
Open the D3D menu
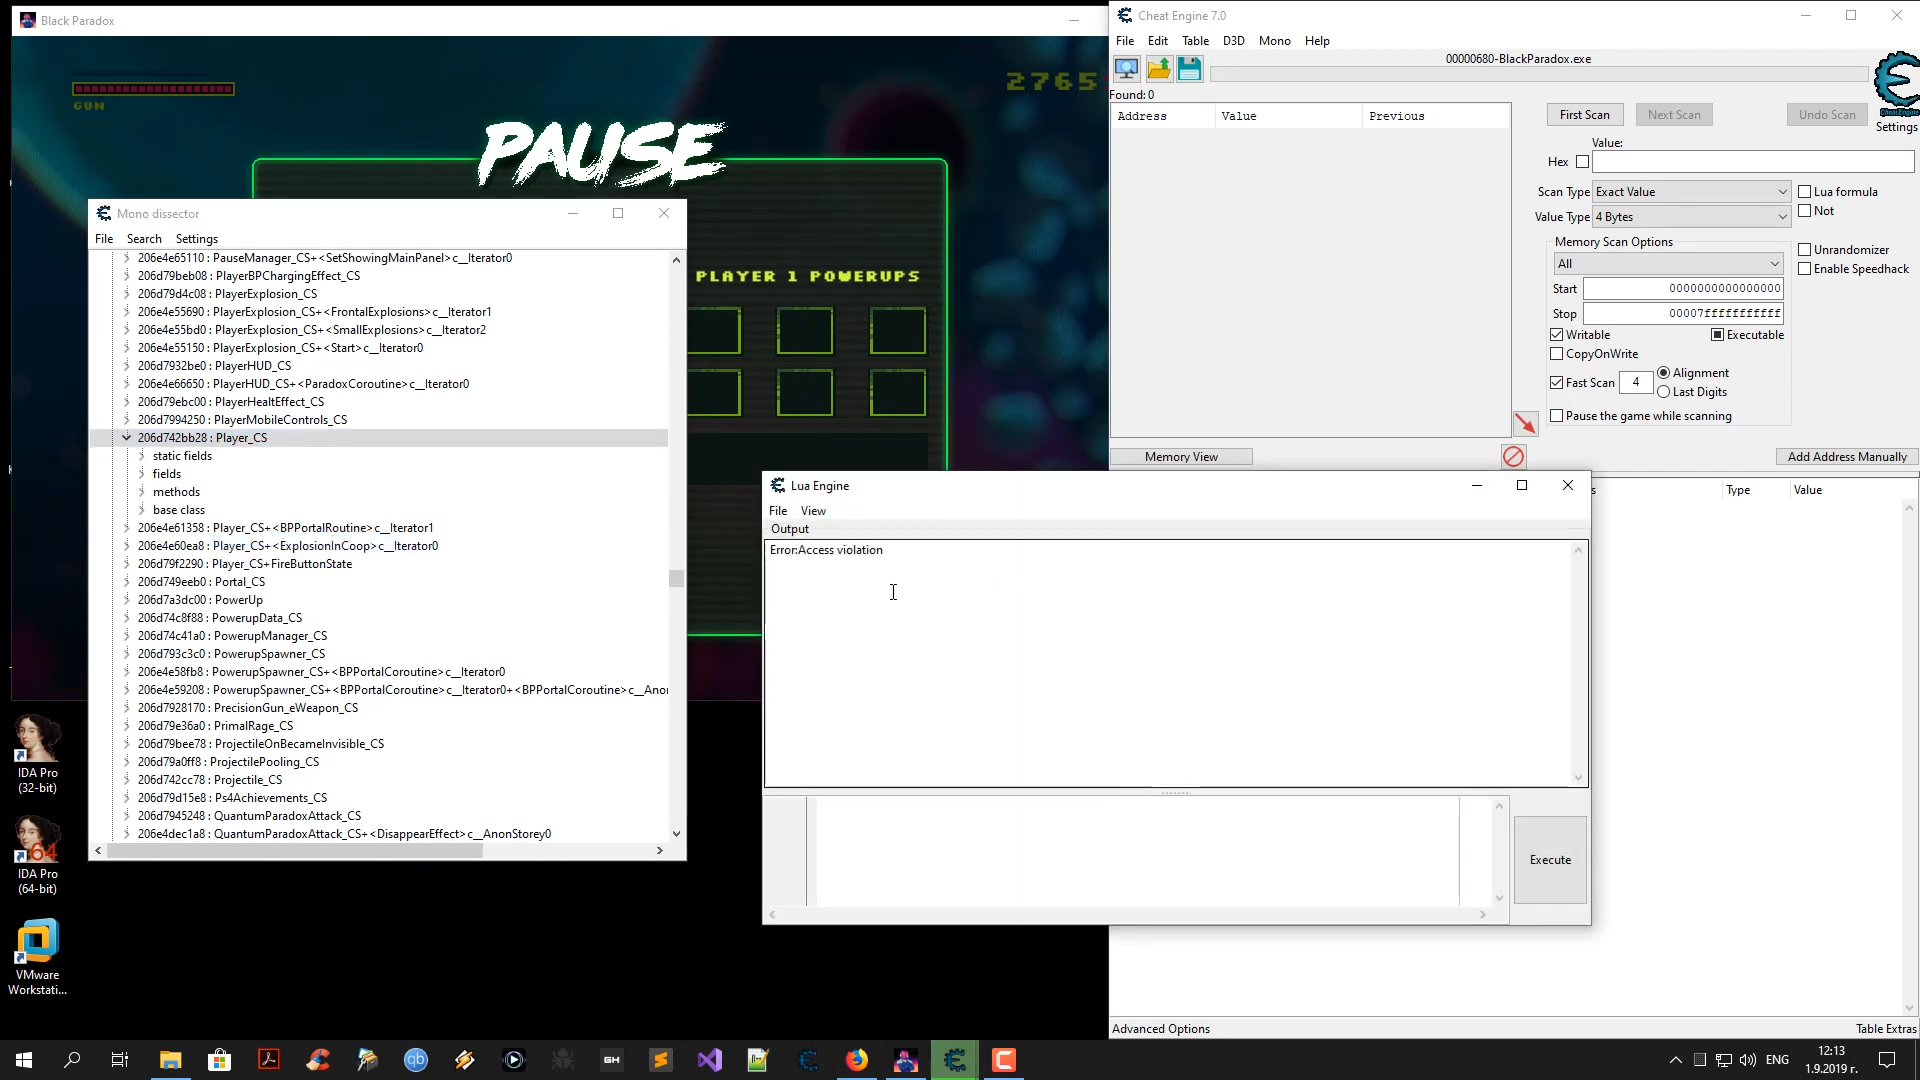tap(1233, 41)
